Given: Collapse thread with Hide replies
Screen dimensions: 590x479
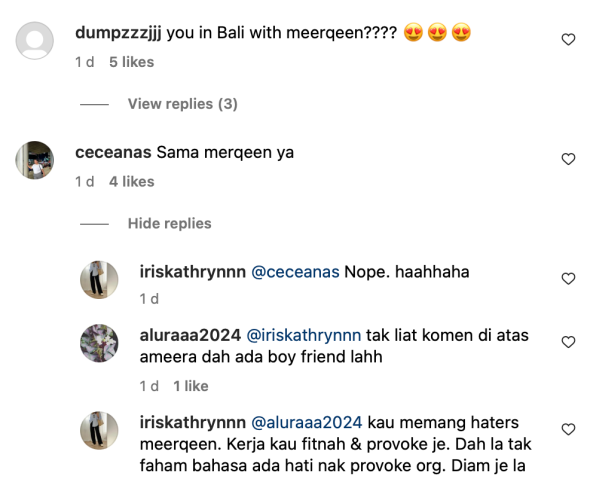Looking at the screenshot, I should (x=170, y=224).
